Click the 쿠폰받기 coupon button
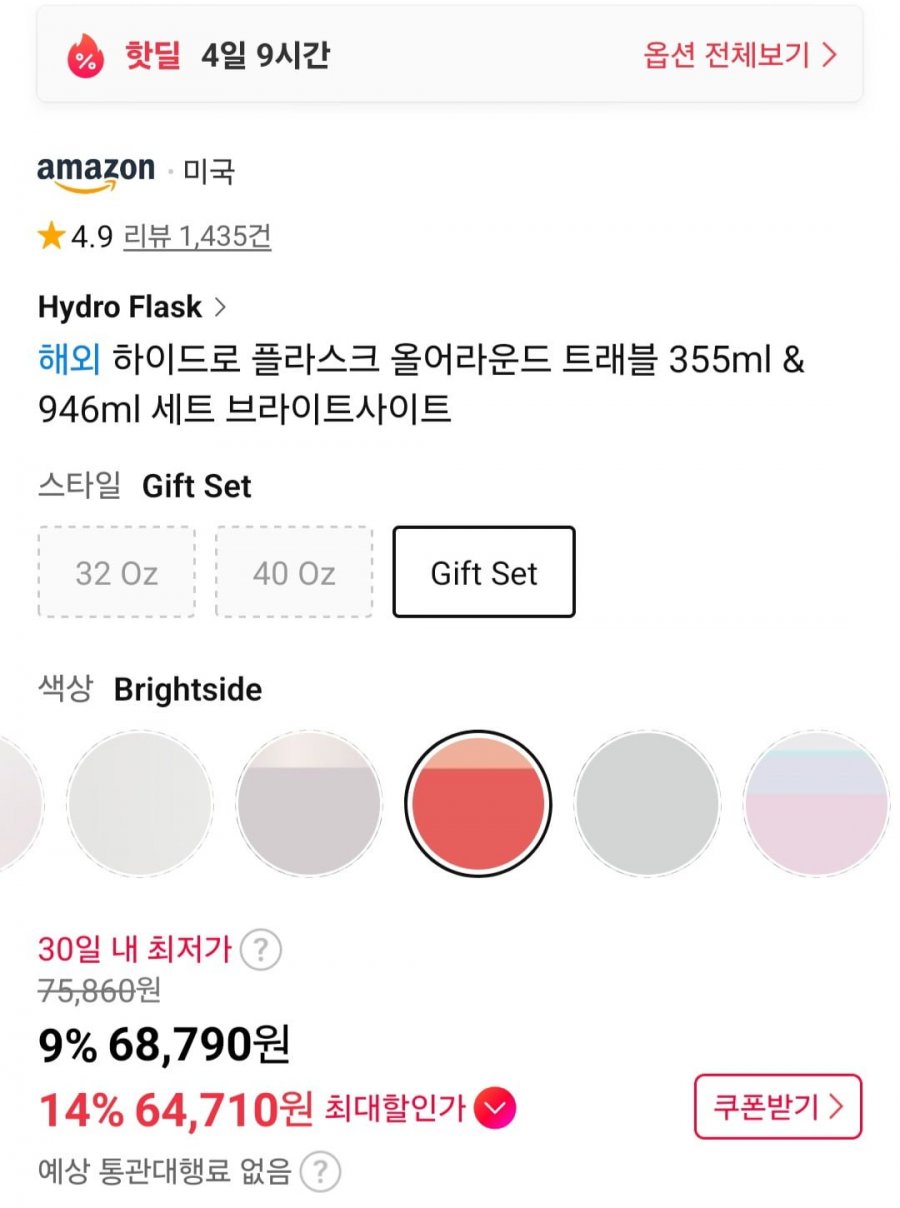 [777, 1107]
